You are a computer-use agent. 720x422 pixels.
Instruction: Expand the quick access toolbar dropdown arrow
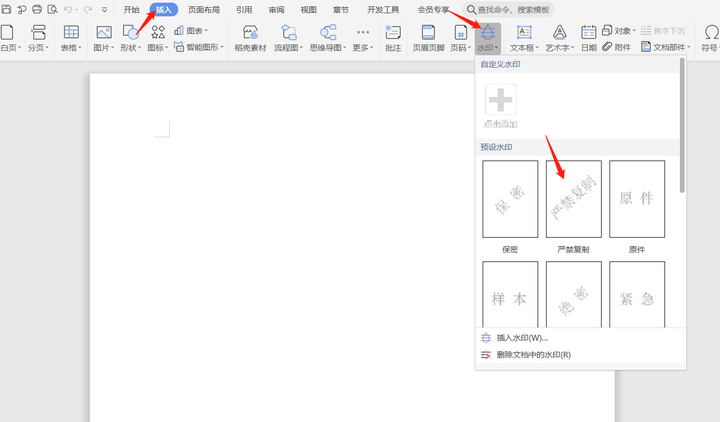click(104, 9)
